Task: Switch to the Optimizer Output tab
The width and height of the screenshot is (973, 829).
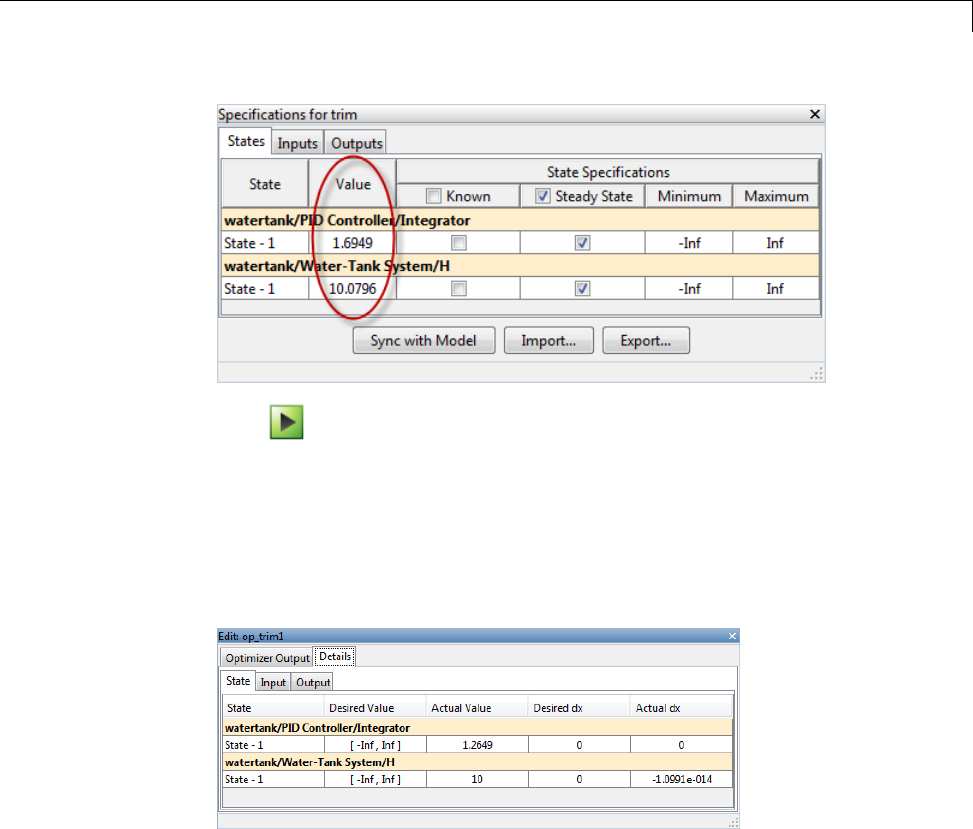Action: (267, 658)
